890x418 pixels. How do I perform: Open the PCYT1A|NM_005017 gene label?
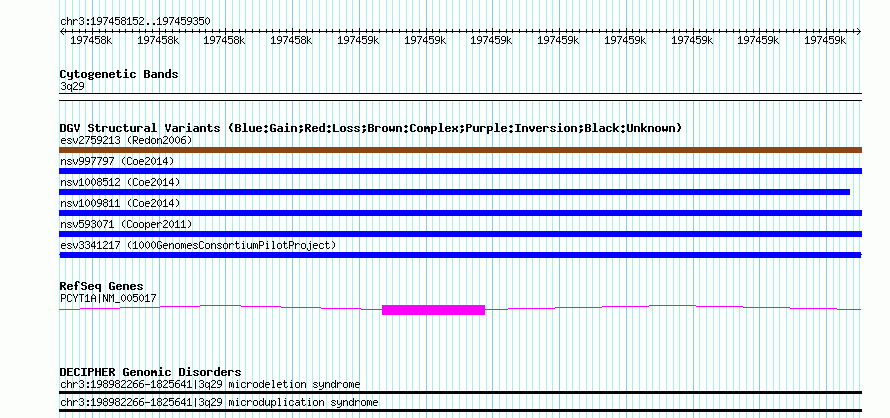tap(108, 298)
